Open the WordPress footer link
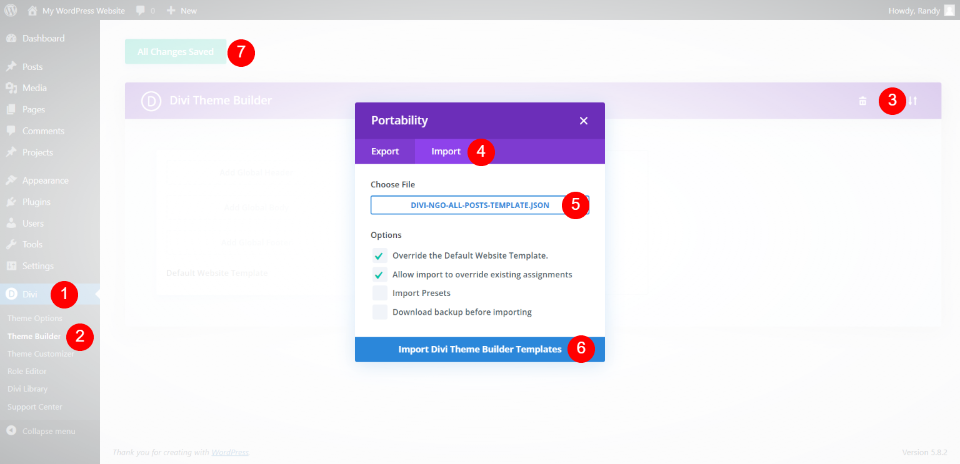 point(230,452)
